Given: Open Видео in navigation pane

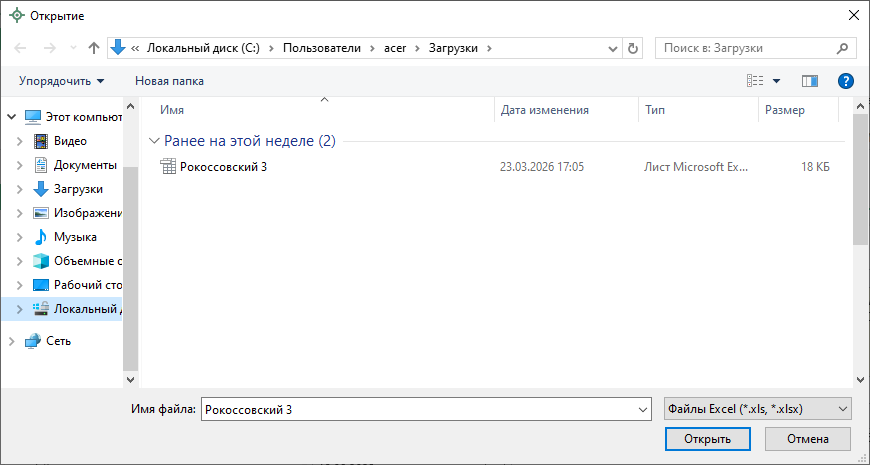Looking at the screenshot, I should (x=70, y=141).
